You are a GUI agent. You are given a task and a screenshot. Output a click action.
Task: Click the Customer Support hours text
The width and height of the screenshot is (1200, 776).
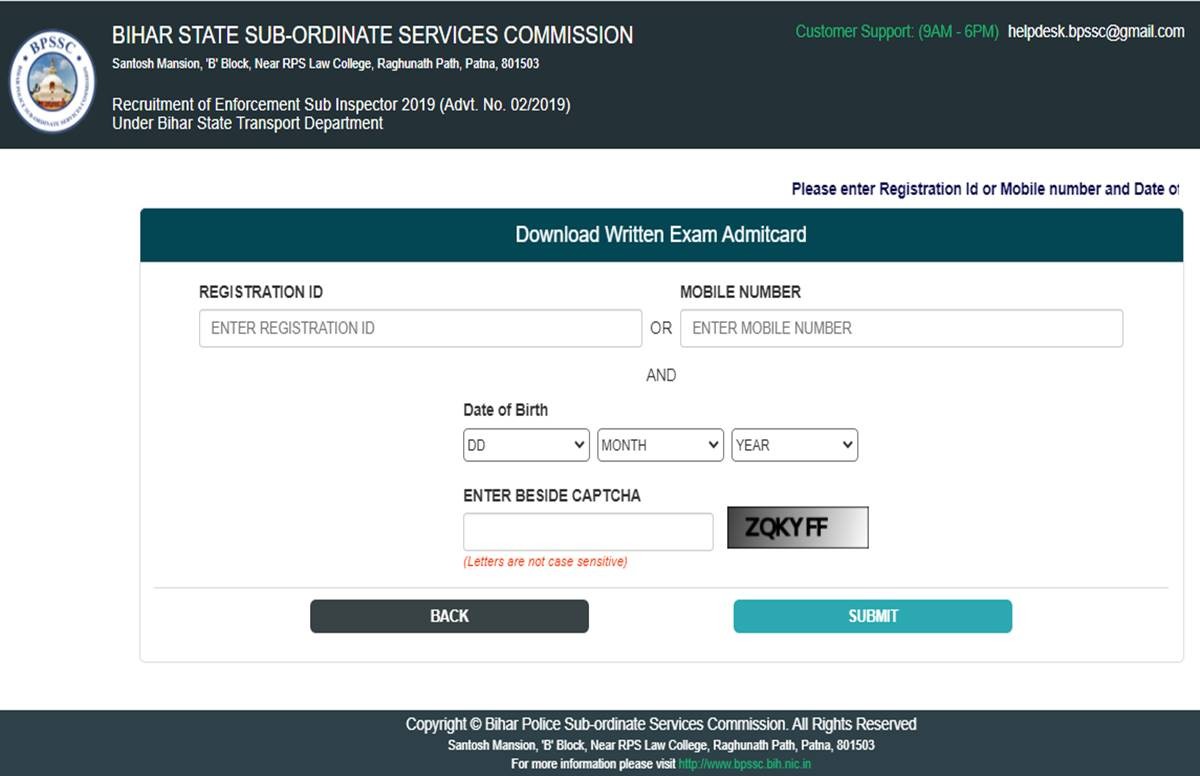coord(896,32)
